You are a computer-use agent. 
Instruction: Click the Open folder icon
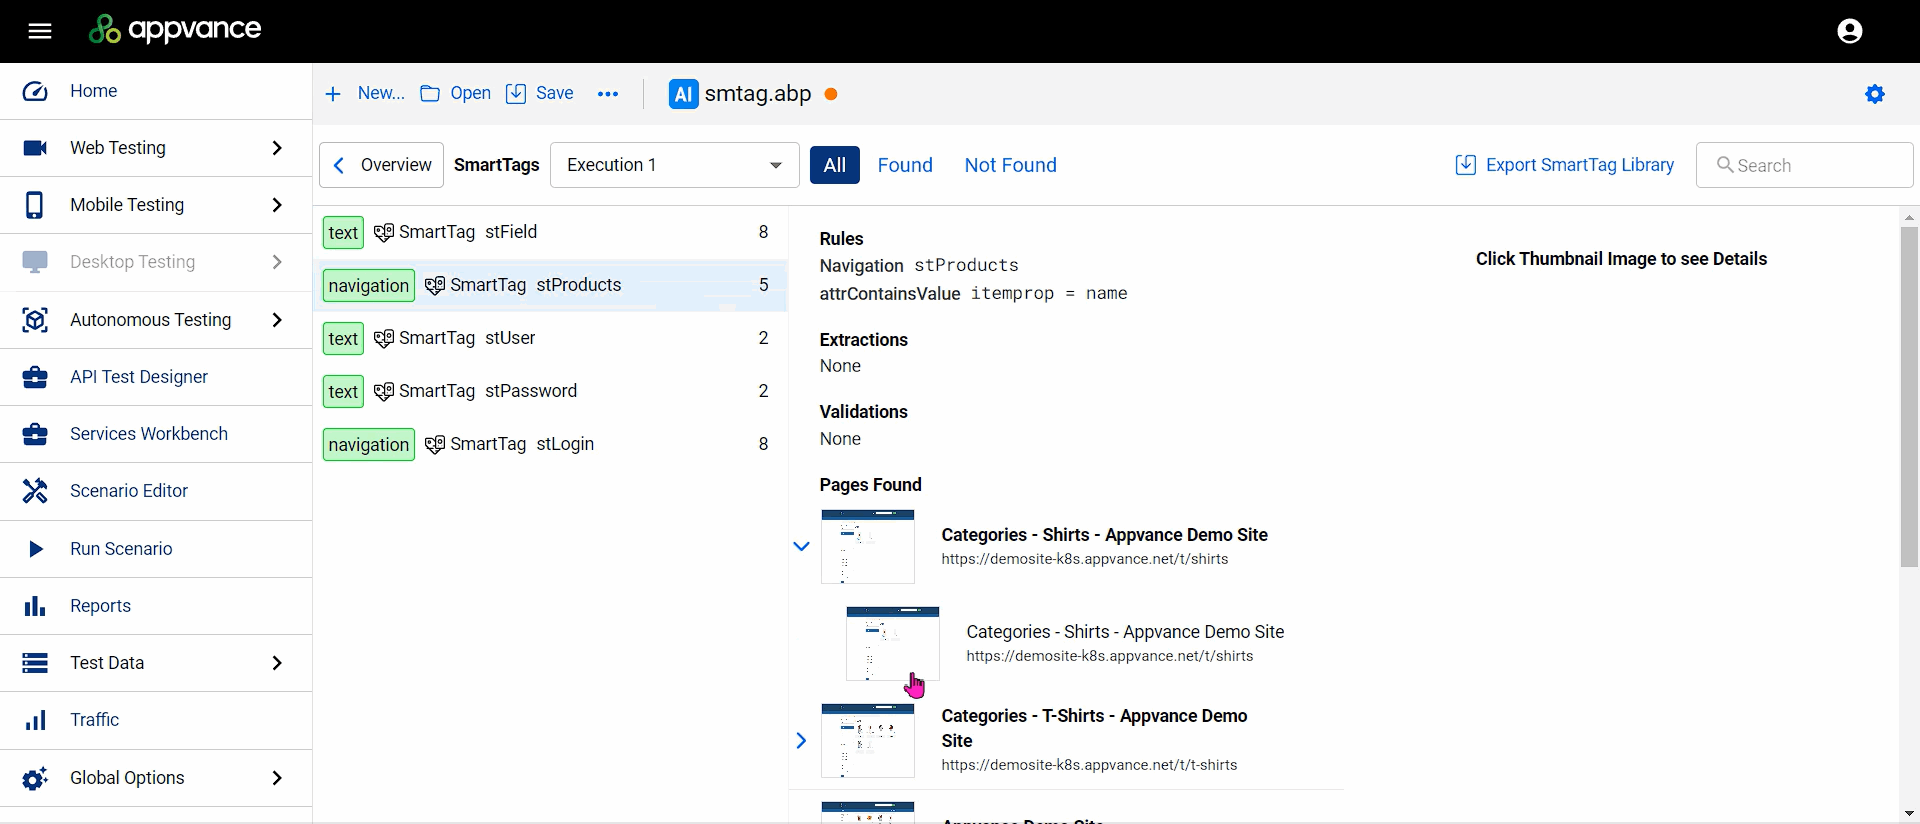430,94
